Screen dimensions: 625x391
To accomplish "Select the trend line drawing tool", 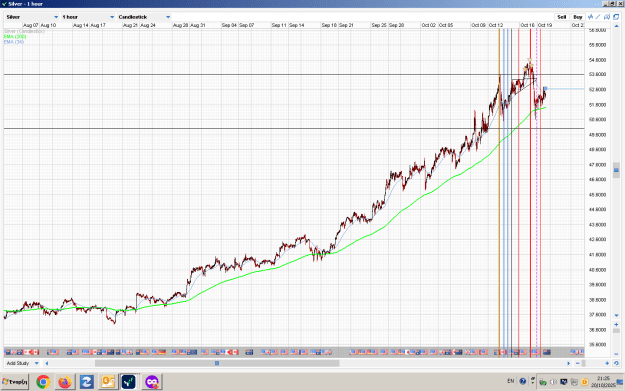I will pos(598,17).
